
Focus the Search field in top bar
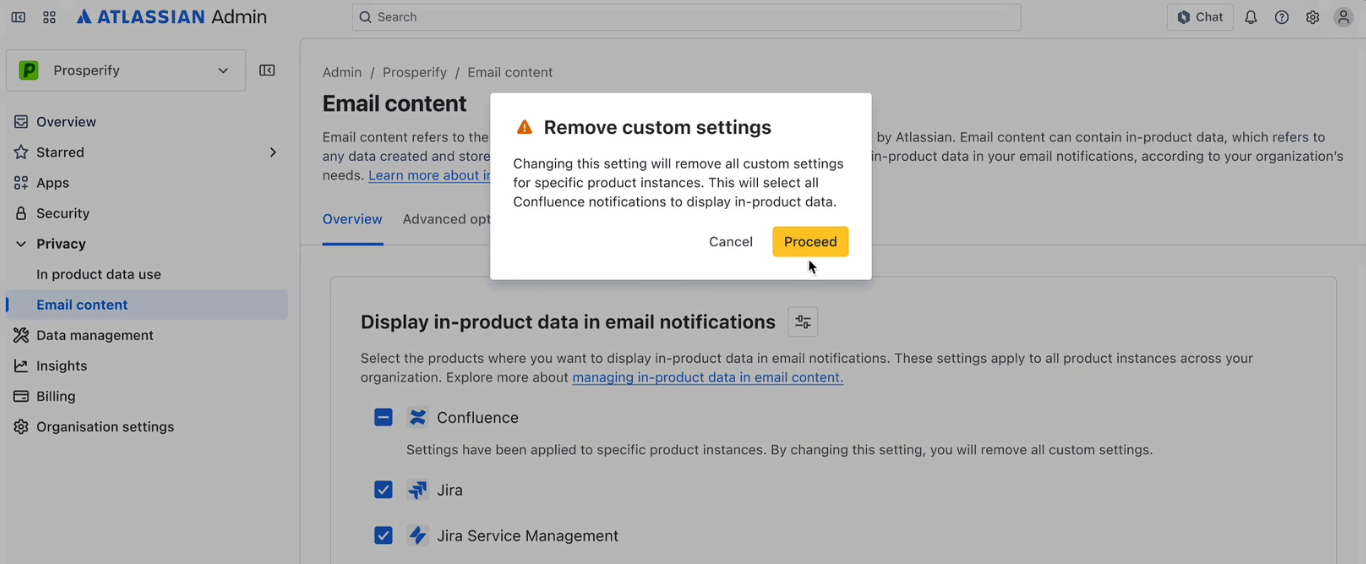(686, 17)
